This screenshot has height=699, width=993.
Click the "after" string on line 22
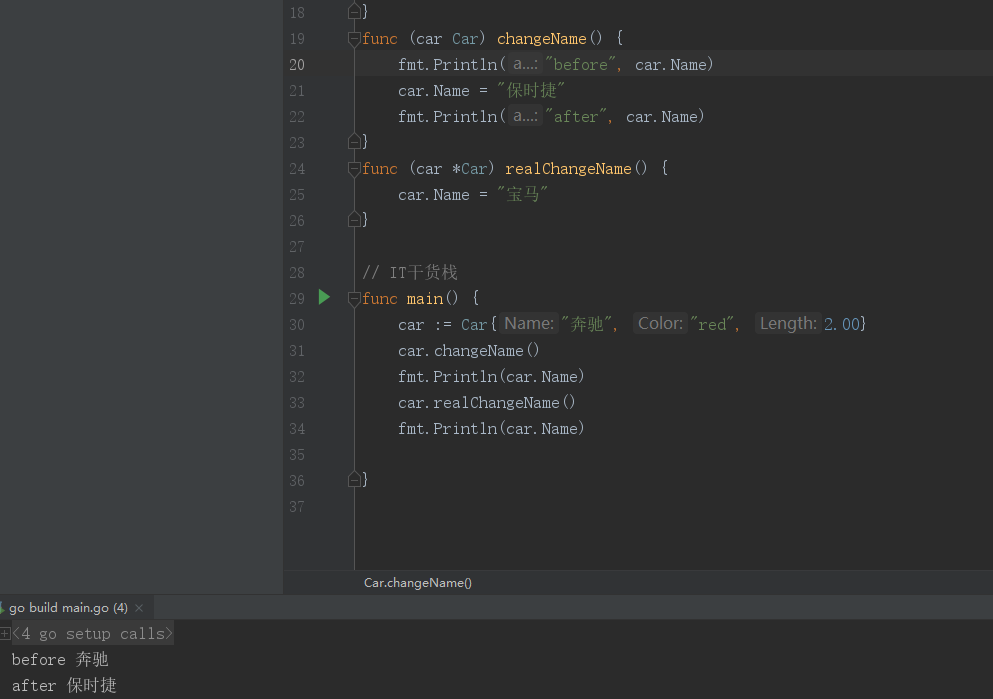pos(576,116)
